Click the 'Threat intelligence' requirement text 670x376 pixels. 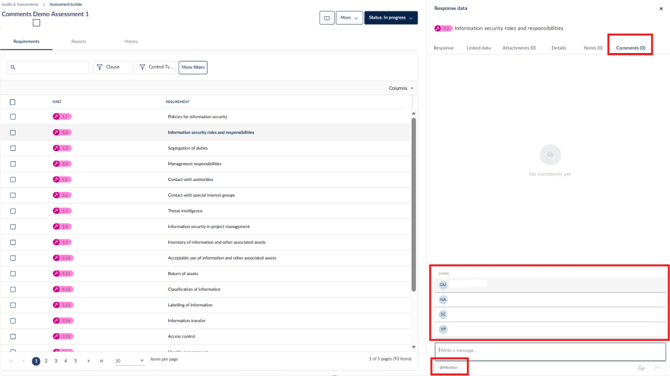click(x=185, y=211)
